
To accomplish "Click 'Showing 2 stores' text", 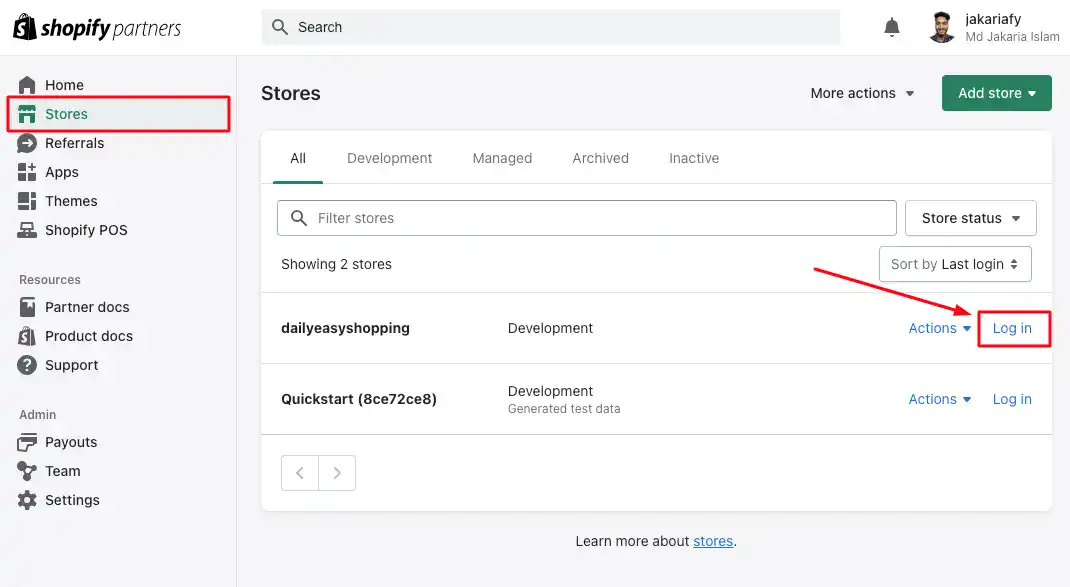I will pos(336,264).
